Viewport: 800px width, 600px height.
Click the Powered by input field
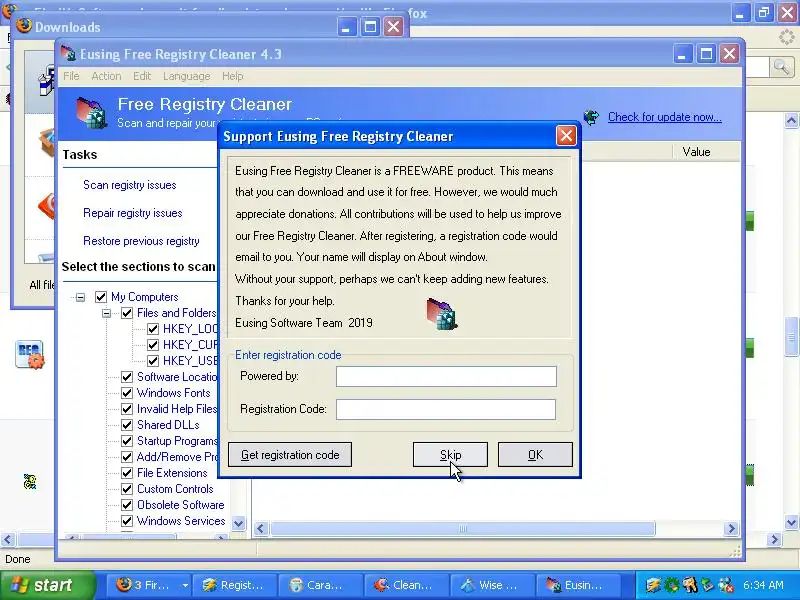tap(446, 377)
